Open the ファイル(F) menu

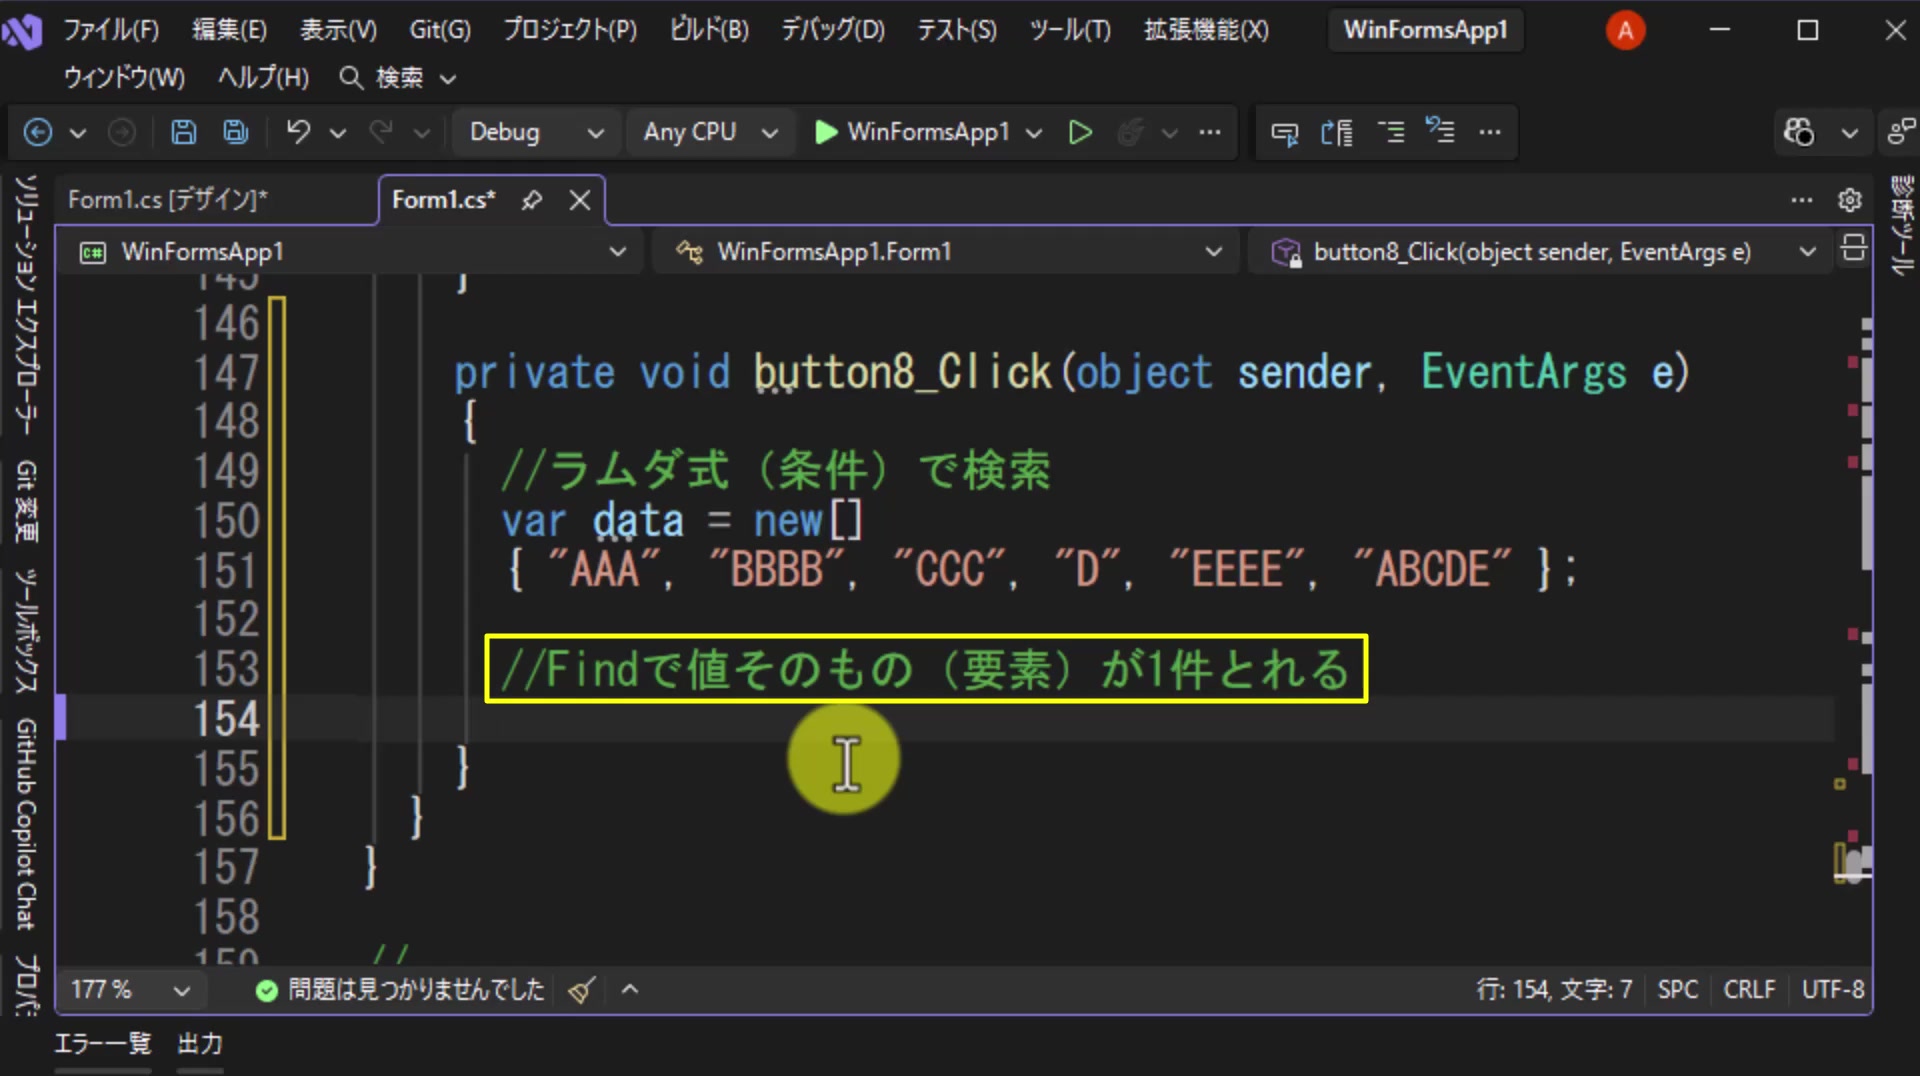tap(111, 30)
